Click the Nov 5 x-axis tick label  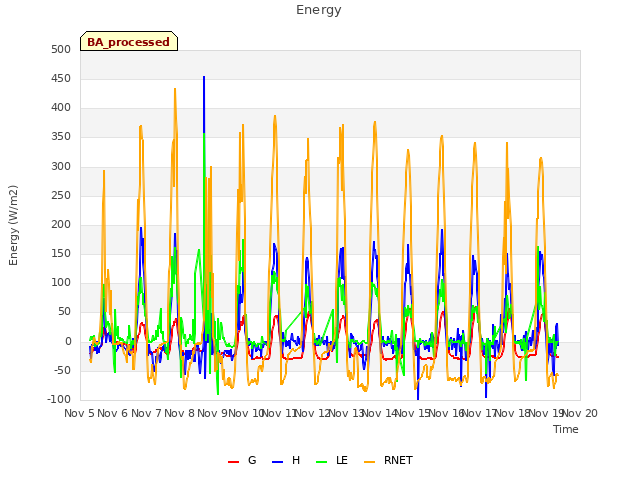(80, 413)
